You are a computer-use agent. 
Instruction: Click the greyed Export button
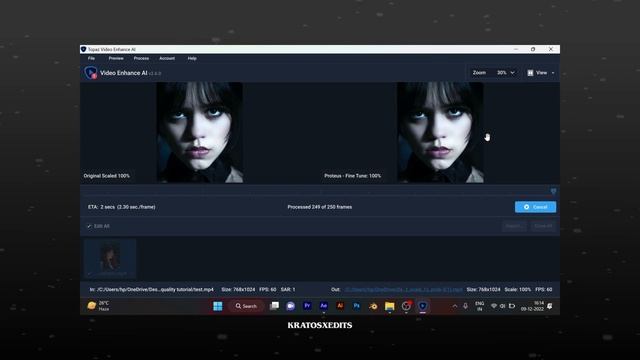pyautogui.click(x=513, y=226)
